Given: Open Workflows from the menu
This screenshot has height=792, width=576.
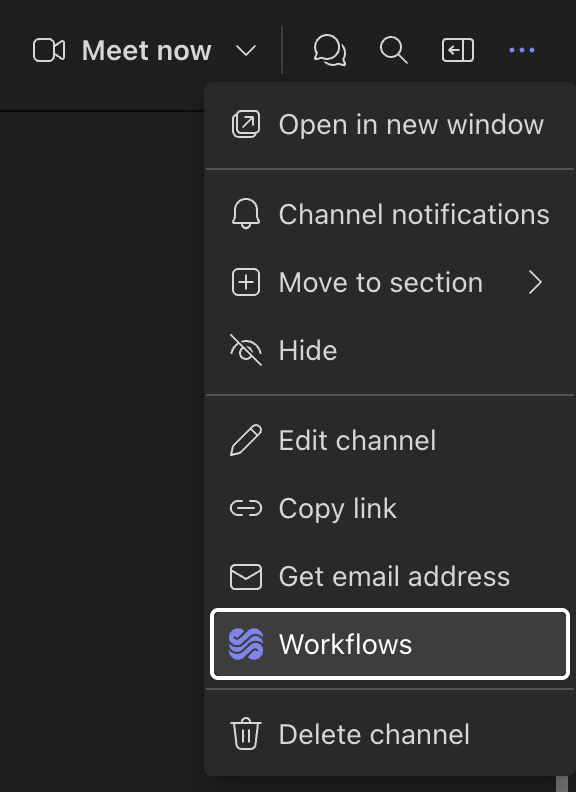Looking at the screenshot, I should 390,644.
